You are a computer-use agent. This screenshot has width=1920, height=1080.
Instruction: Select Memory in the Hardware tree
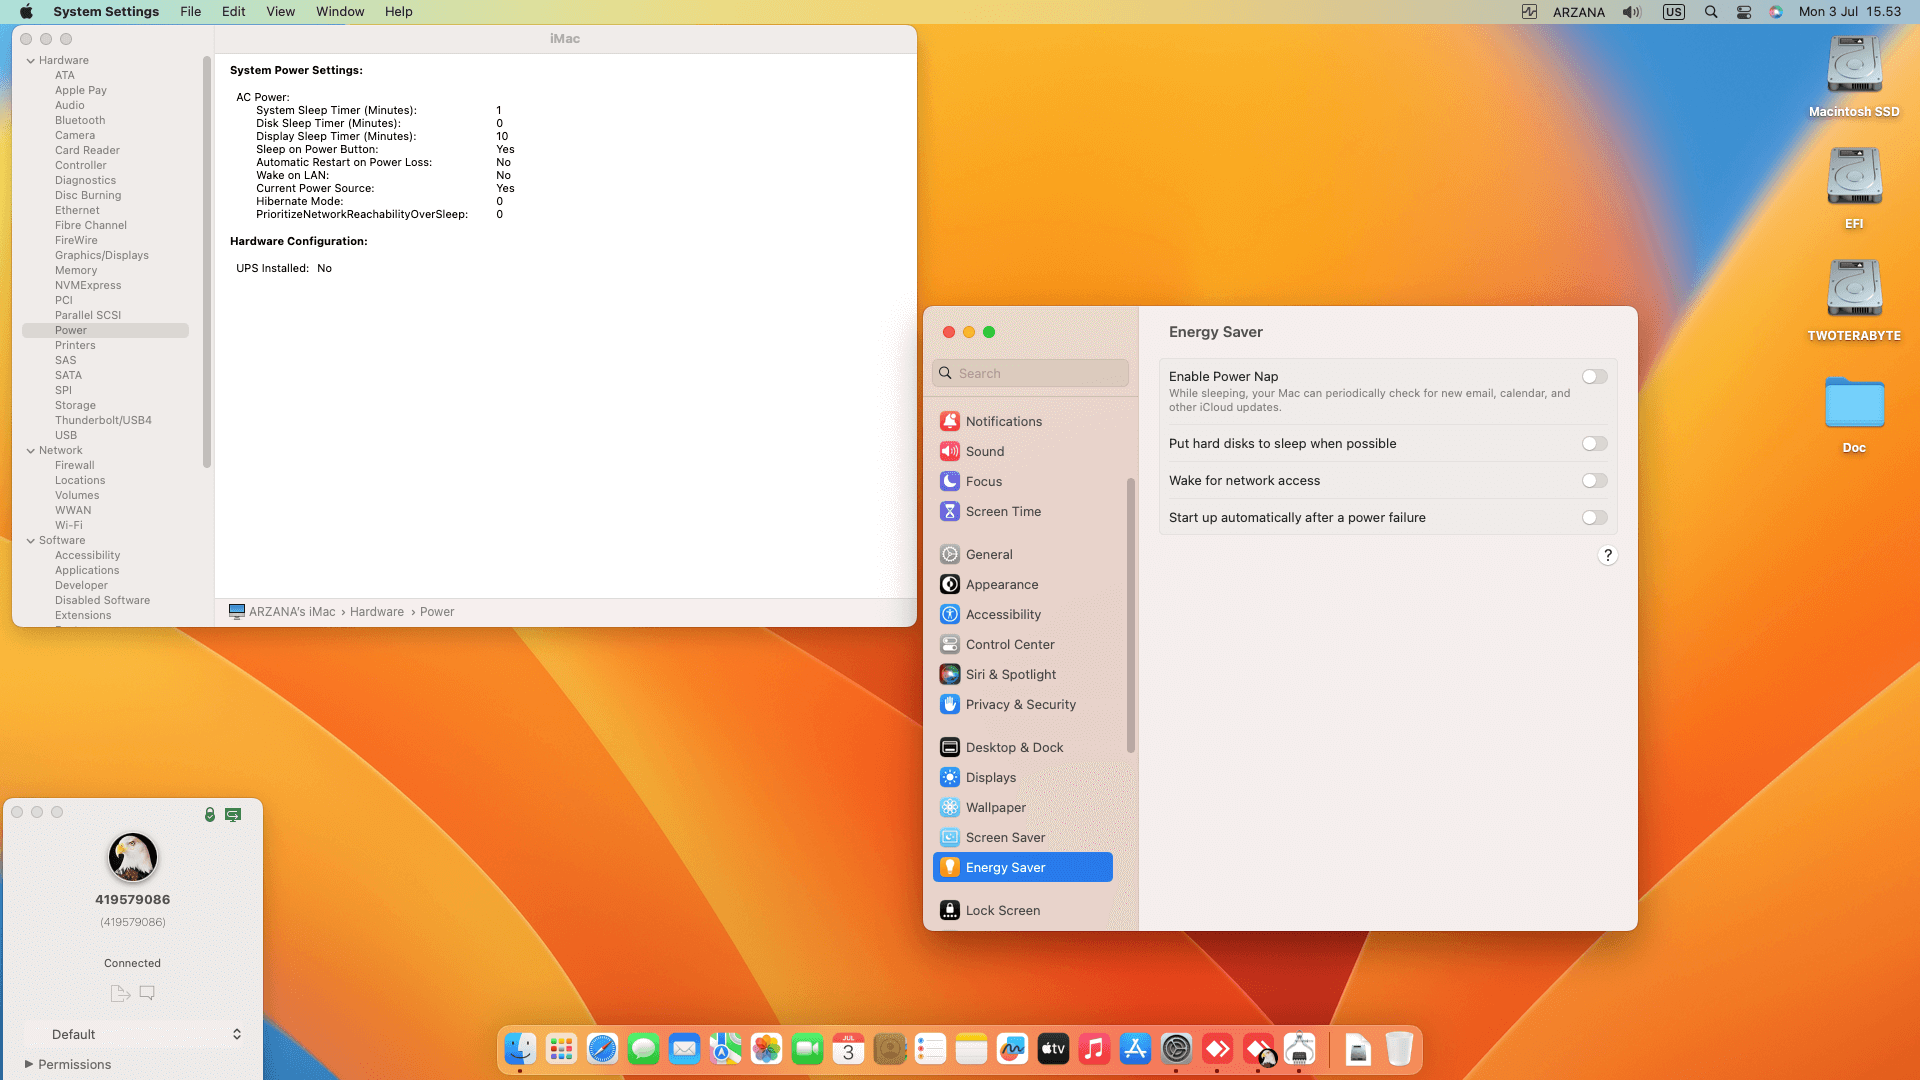[x=76, y=270]
